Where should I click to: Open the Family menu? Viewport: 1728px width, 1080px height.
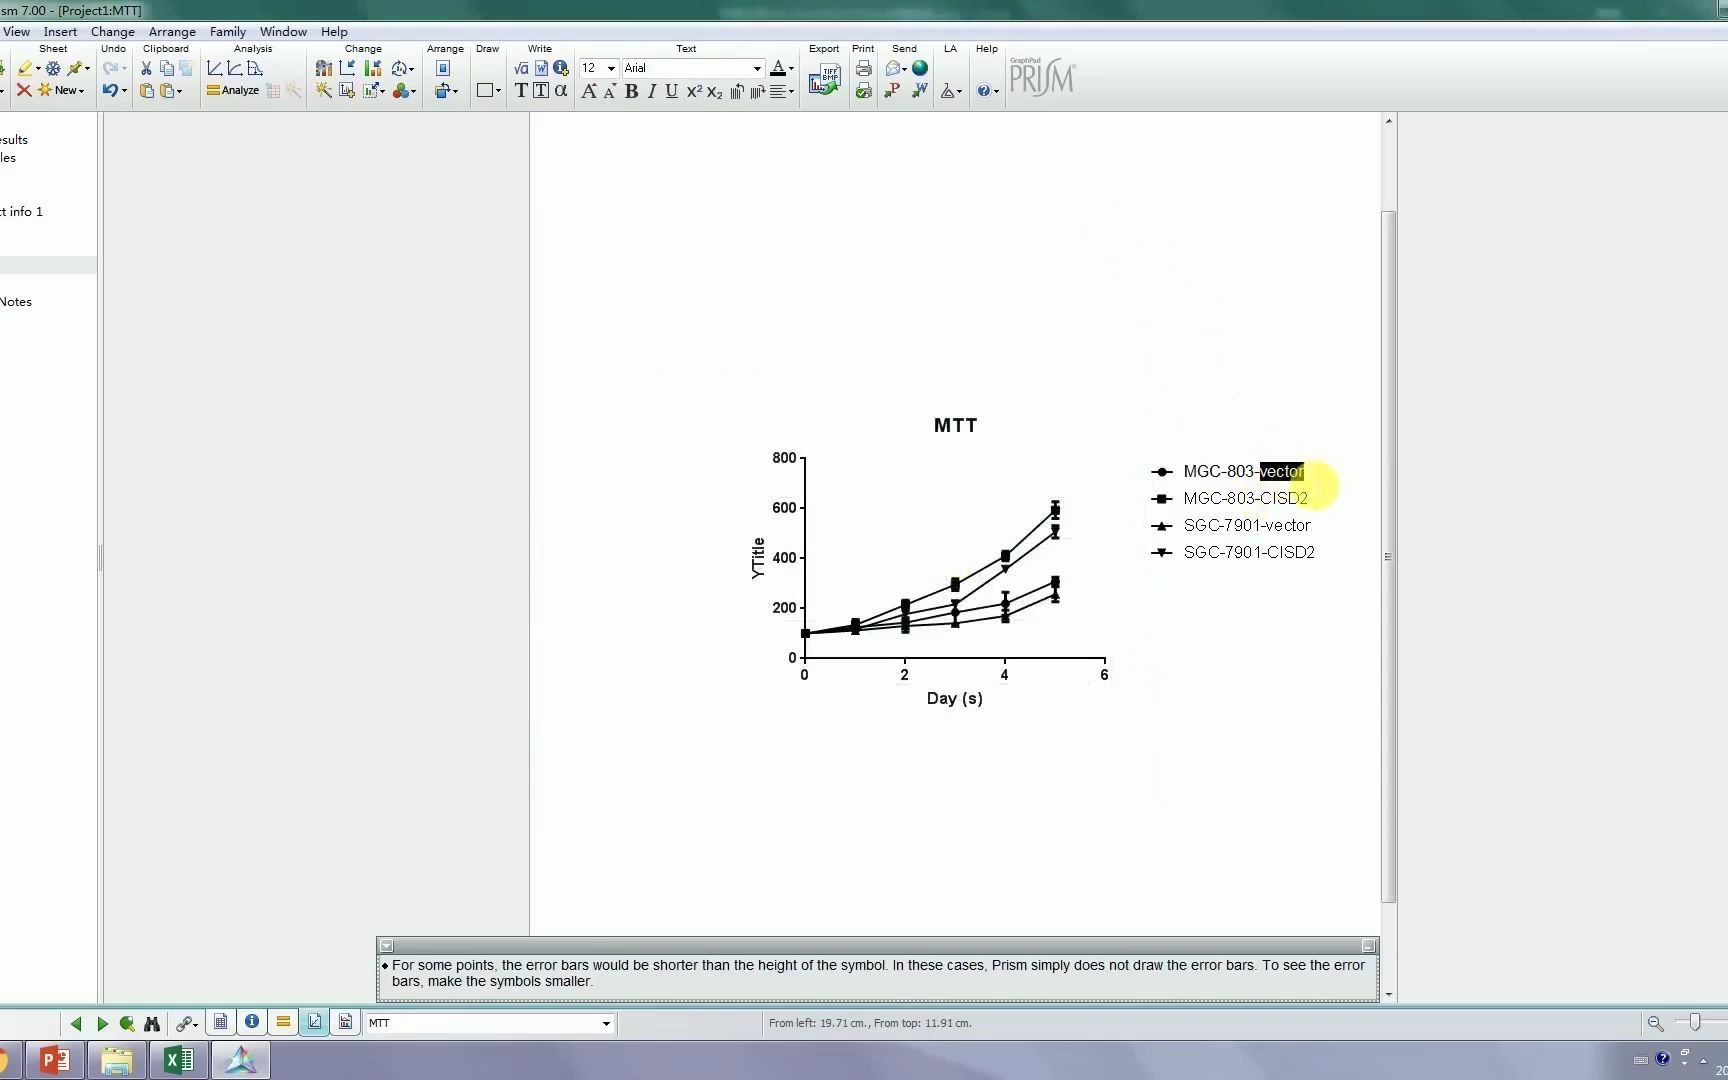227,31
